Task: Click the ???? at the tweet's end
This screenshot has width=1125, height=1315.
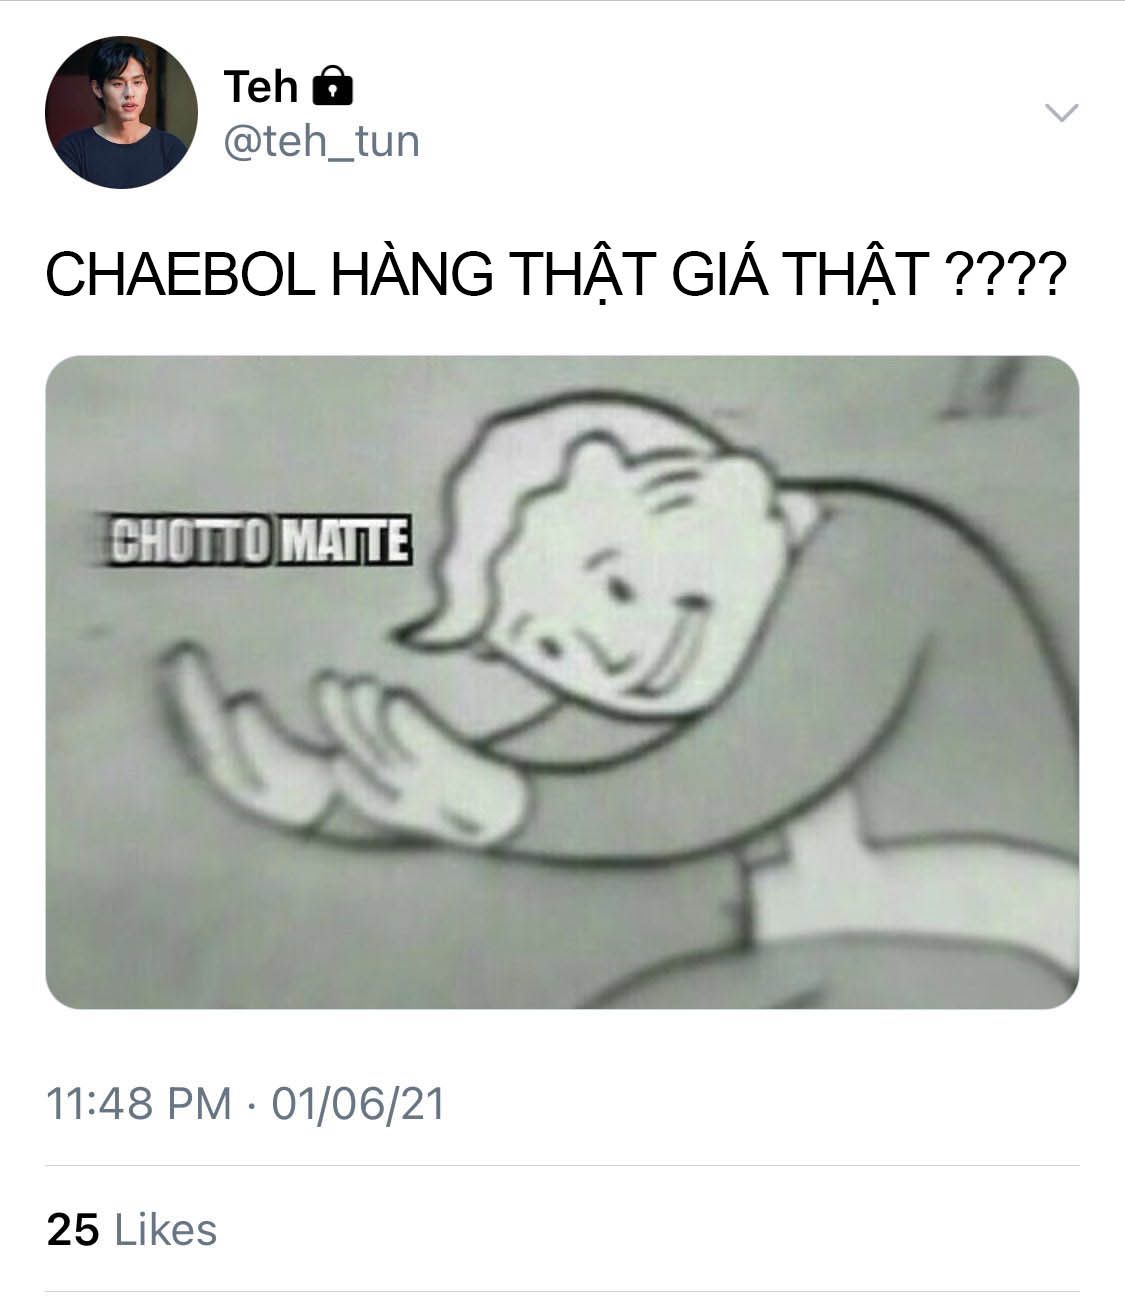Action: [1005, 275]
